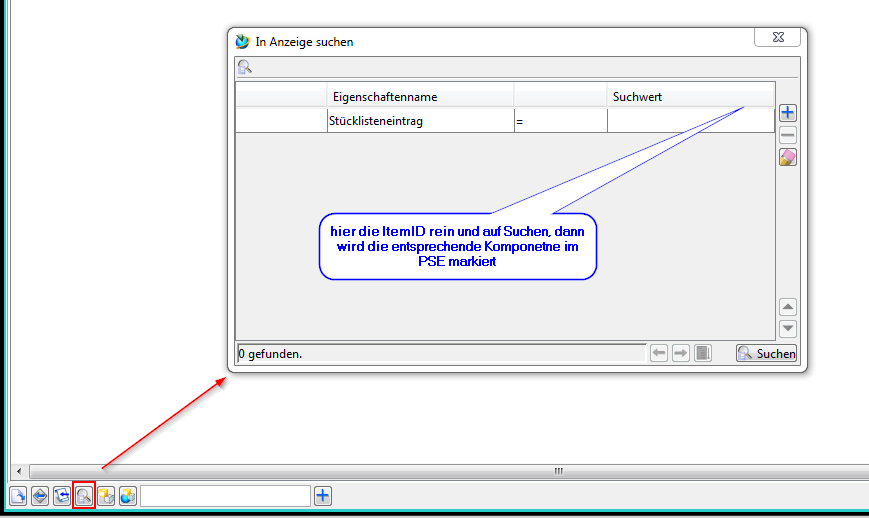This screenshot has height=518, width=869.
Task: Clear search criteria with eraser icon
Action: pyautogui.click(x=788, y=157)
